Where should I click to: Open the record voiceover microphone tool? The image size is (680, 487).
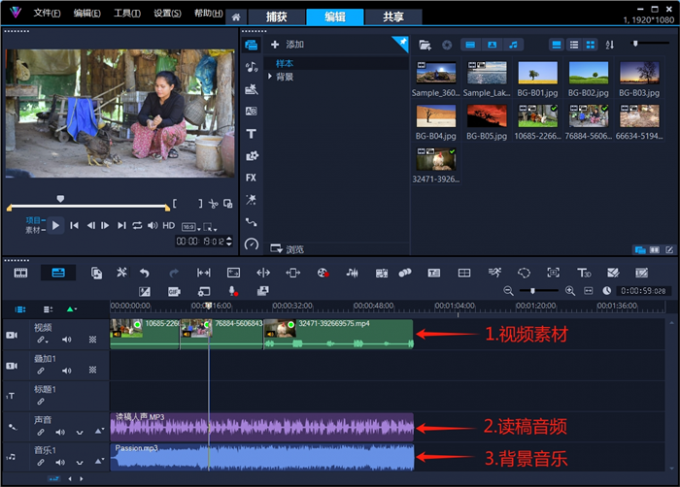pyautogui.click(x=233, y=291)
